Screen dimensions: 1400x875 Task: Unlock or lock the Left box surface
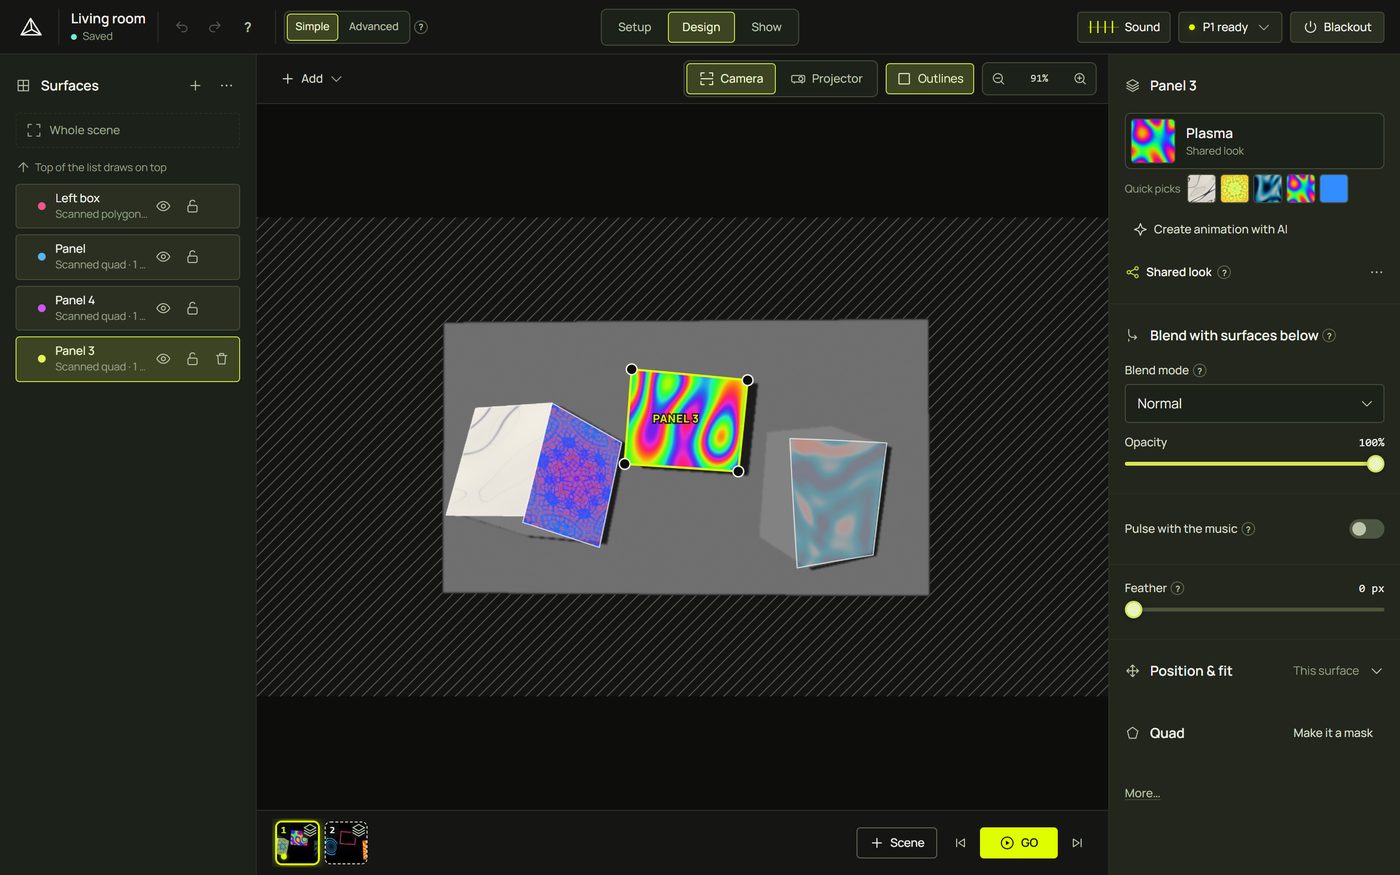pyautogui.click(x=192, y=206)
